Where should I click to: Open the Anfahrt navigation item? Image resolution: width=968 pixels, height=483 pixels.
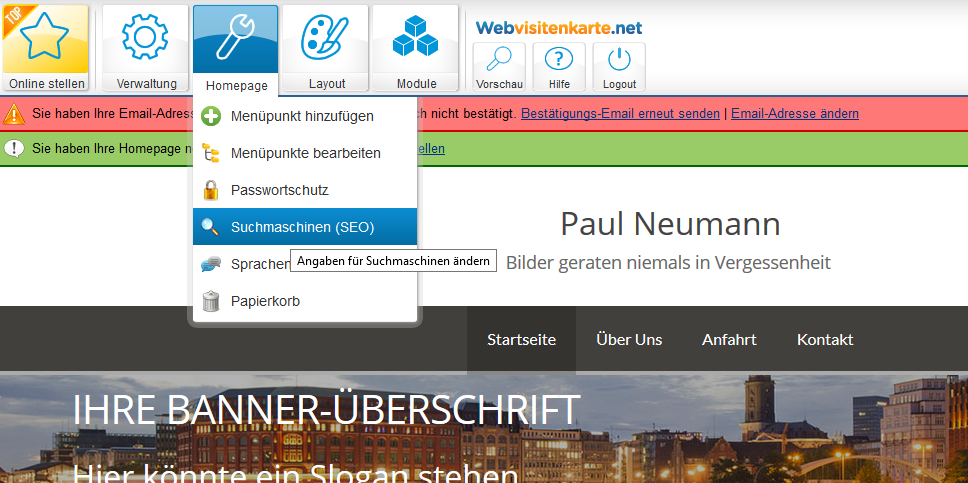click(x=729, y=340)
